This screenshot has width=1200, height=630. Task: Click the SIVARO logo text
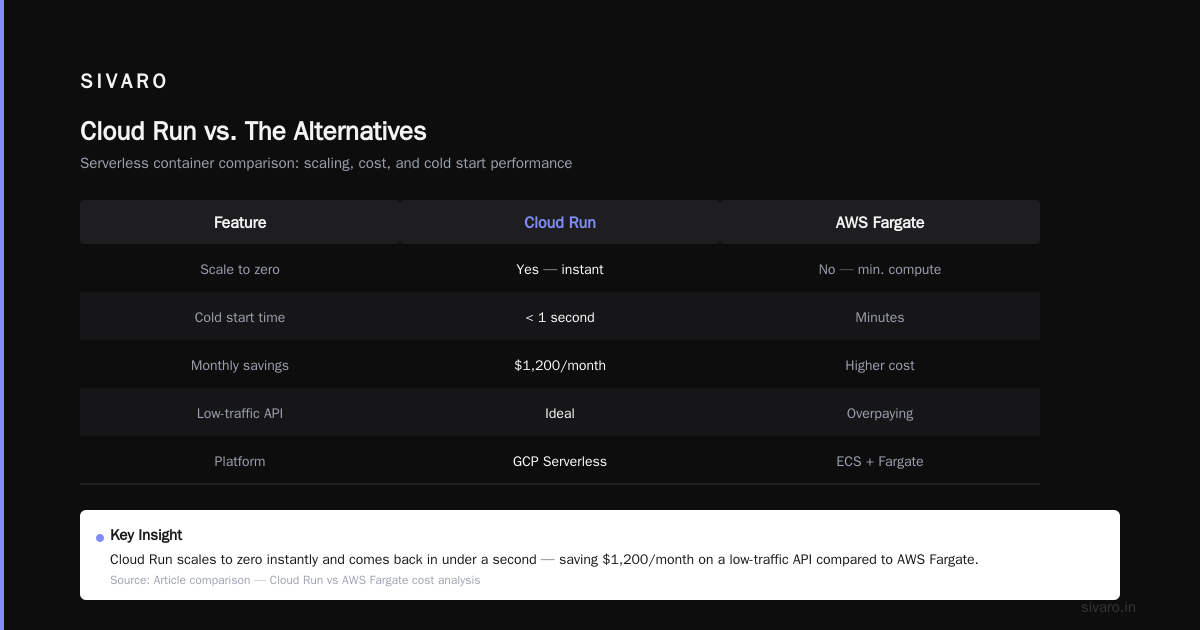coord(124,82)
